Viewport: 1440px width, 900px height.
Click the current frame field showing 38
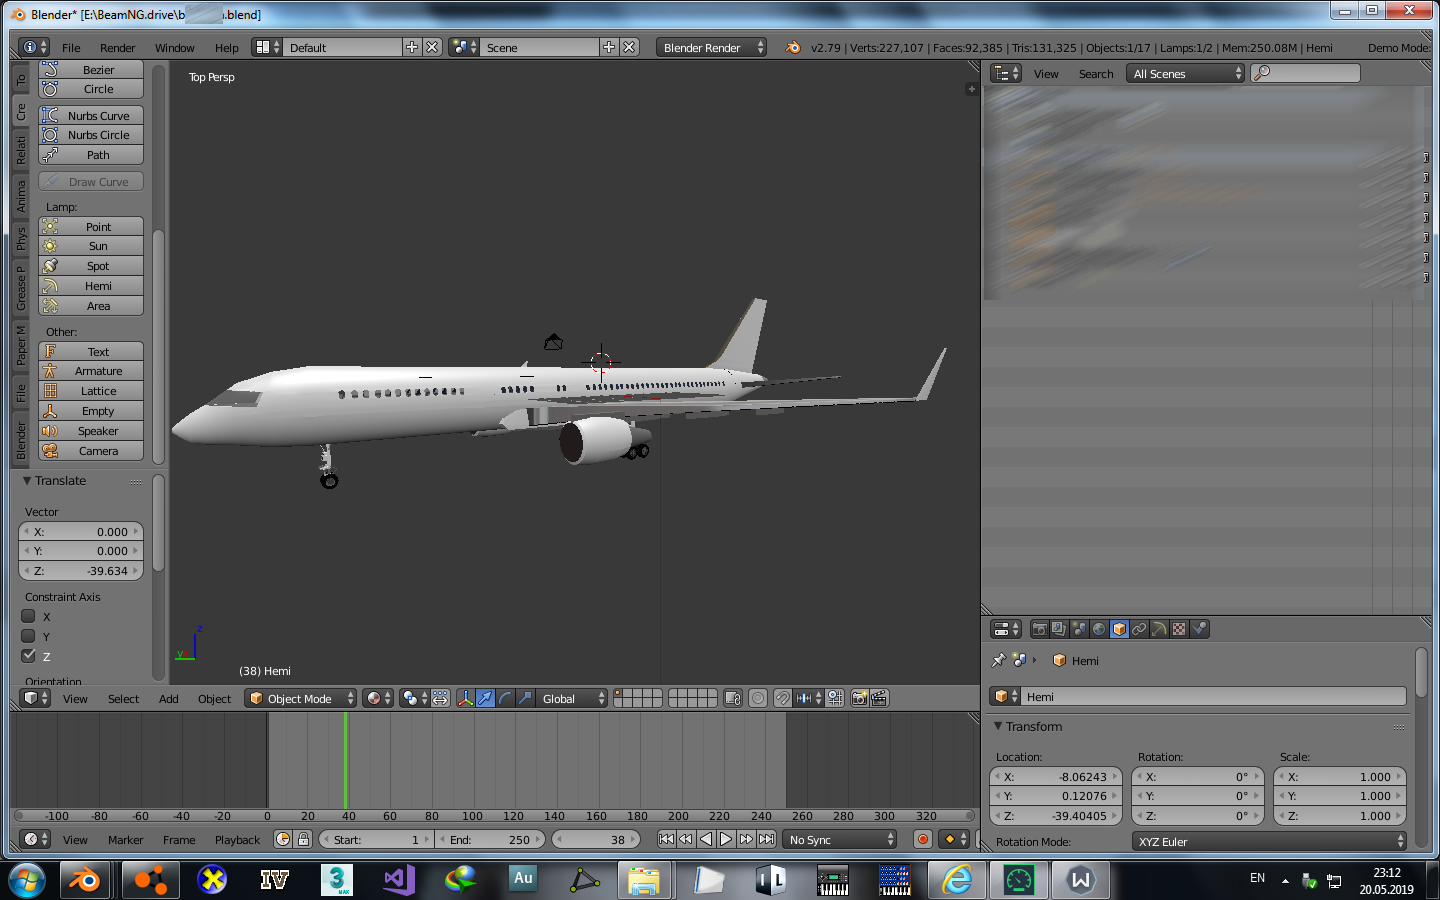pos(596,839)
